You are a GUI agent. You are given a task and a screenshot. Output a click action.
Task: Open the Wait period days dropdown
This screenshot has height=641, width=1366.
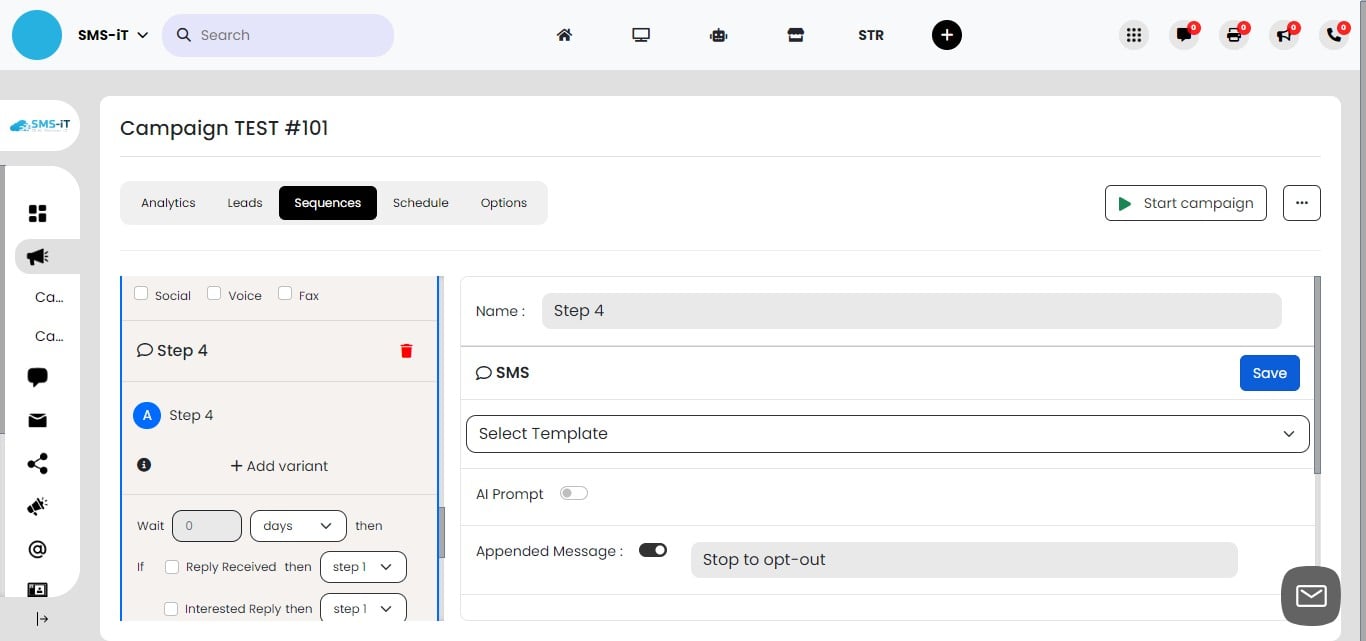(297, 525)
